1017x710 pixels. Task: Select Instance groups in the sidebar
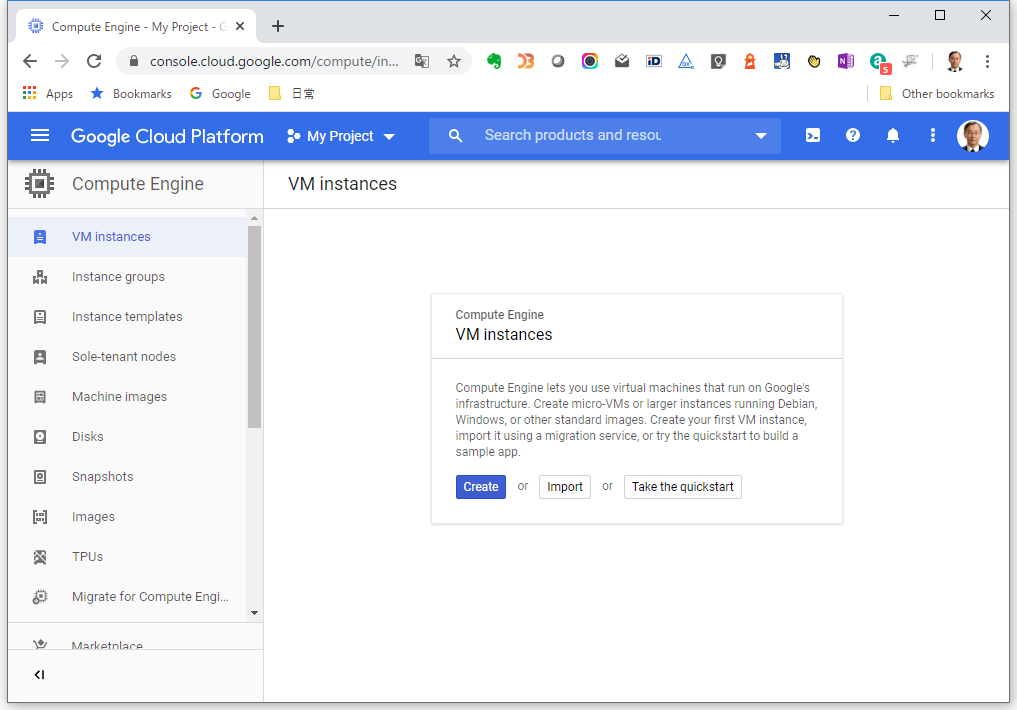(x=128, y=277)
